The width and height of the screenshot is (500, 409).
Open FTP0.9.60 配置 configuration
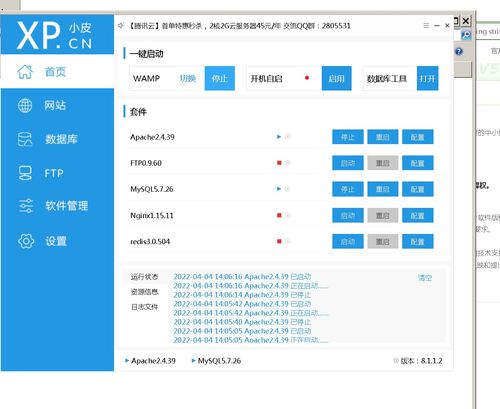(x=418, y=163)
